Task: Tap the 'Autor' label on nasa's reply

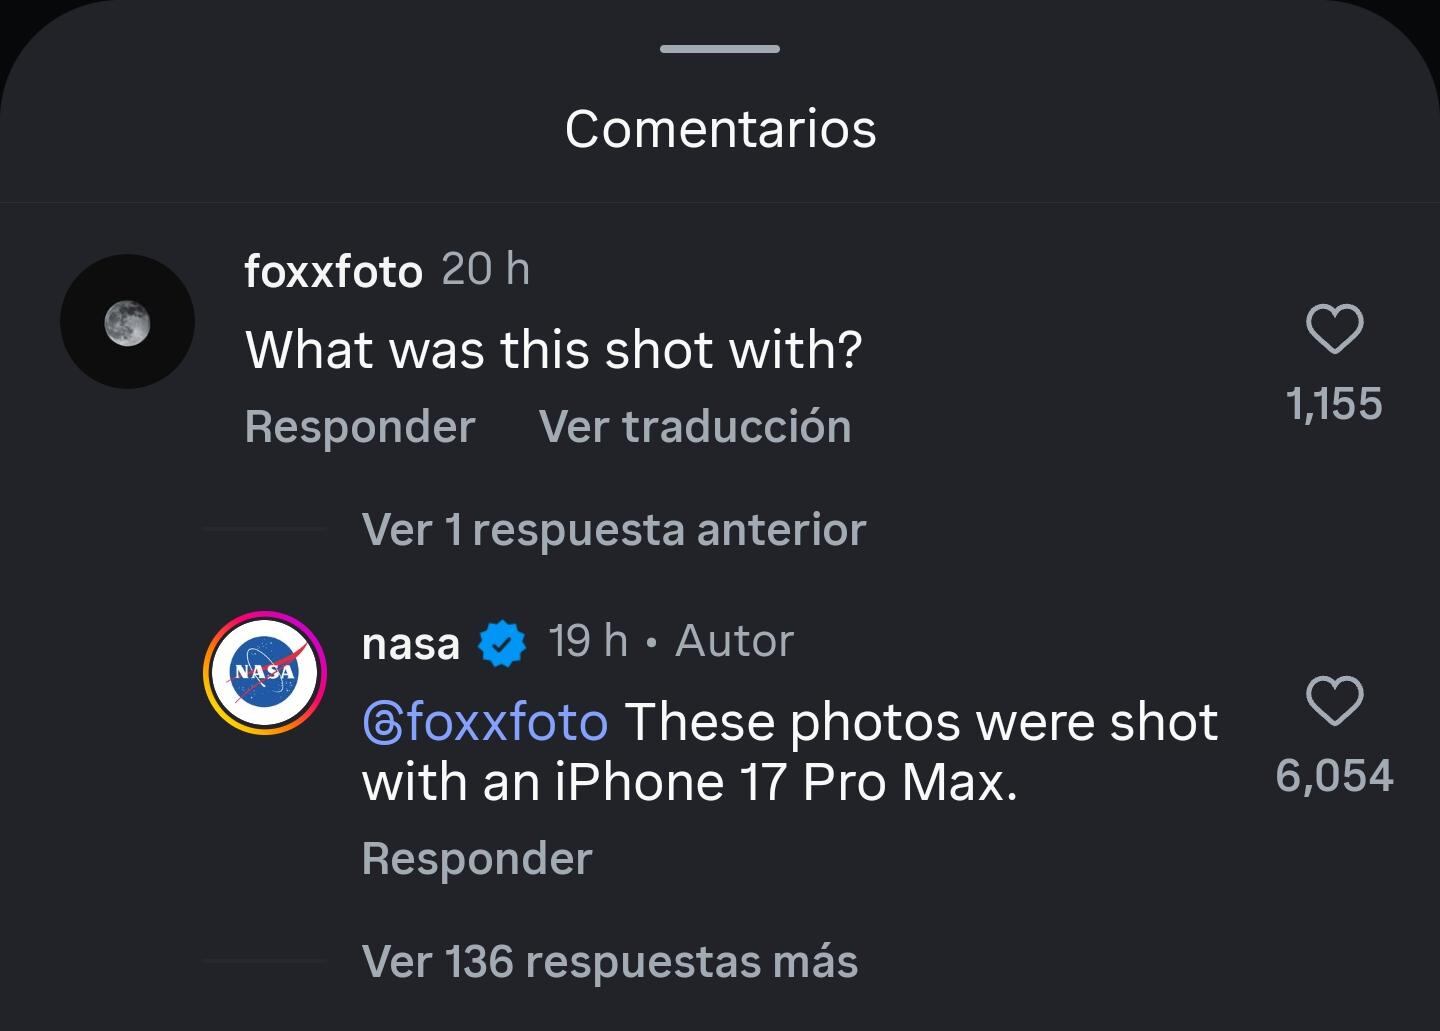Action: coord(733,641)
